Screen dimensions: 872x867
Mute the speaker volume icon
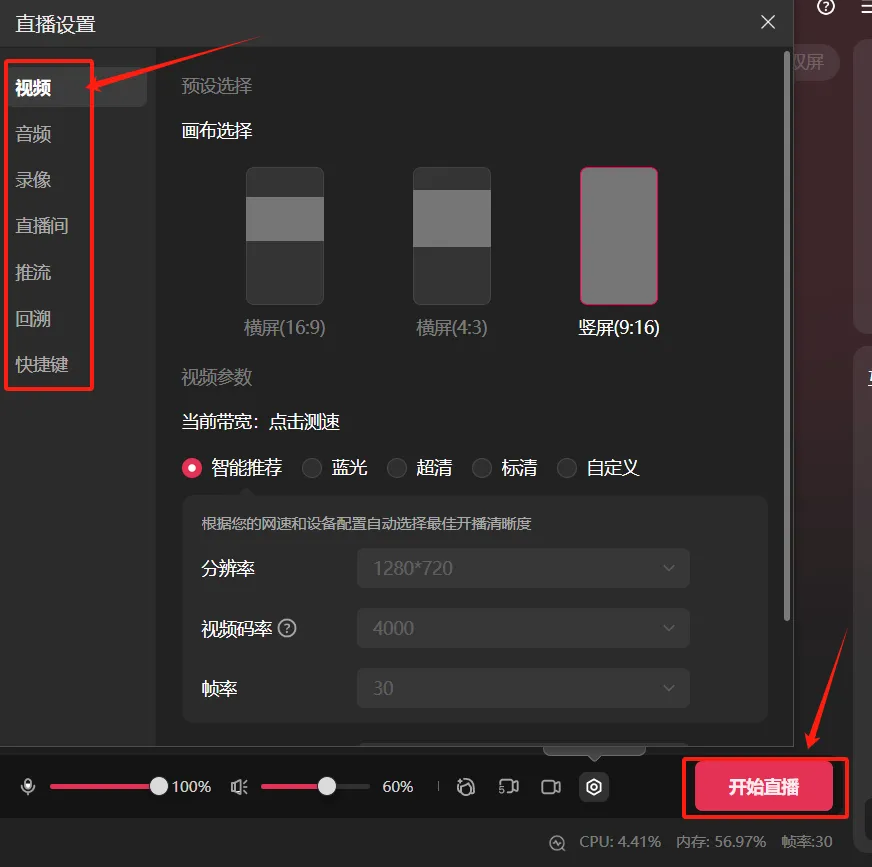tap(239, 786)
